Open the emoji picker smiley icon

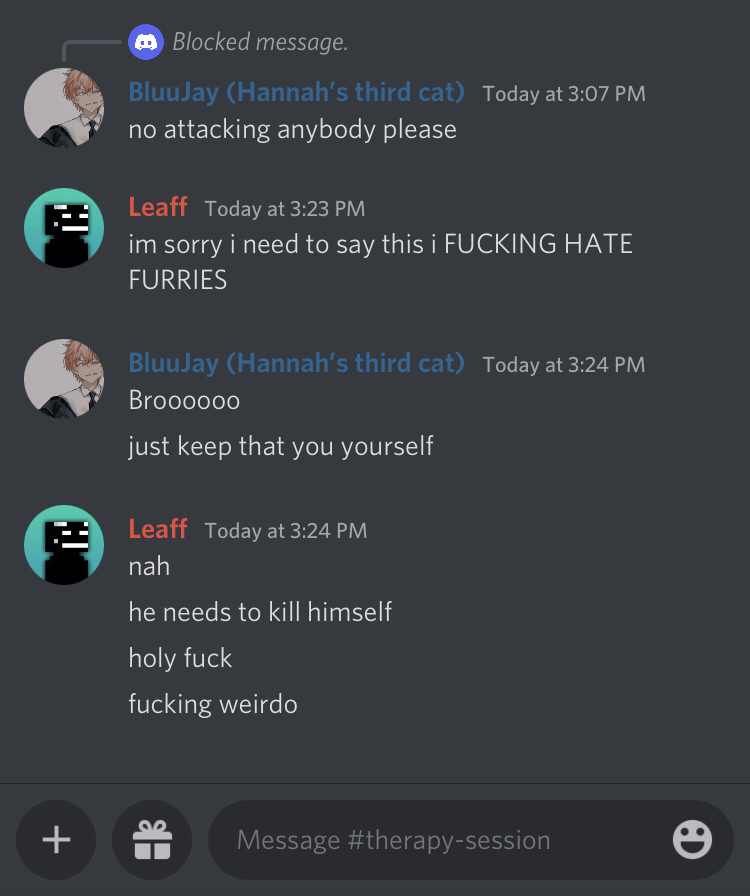[x=692, y=839]
